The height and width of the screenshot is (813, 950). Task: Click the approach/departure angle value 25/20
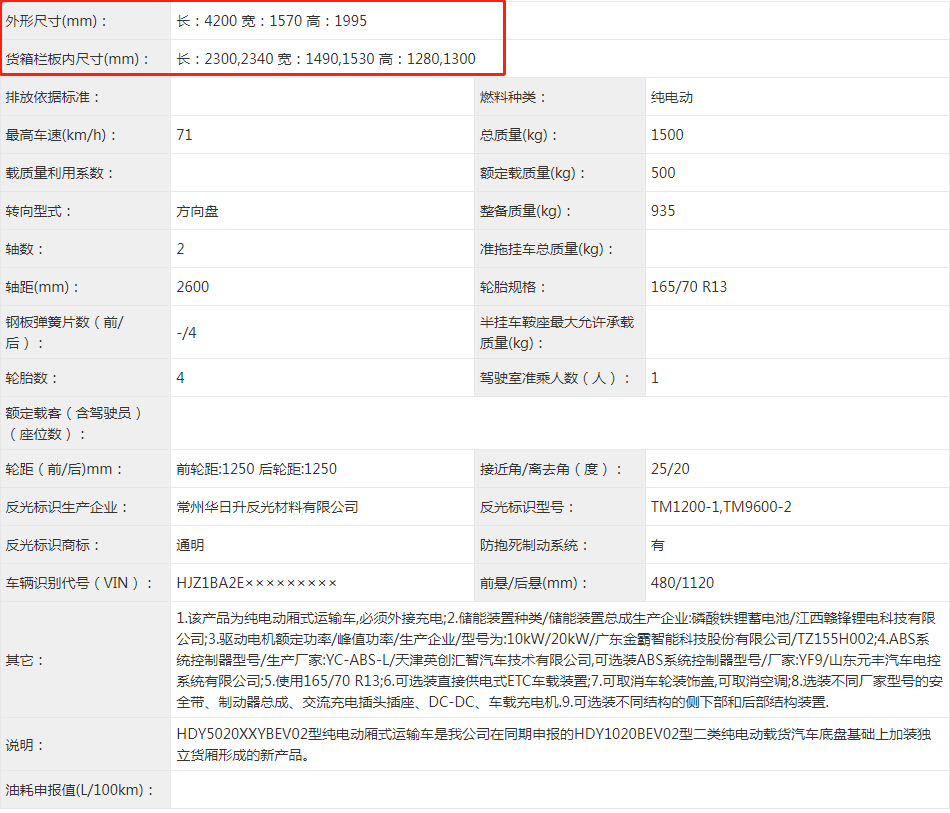click(669, 469)
